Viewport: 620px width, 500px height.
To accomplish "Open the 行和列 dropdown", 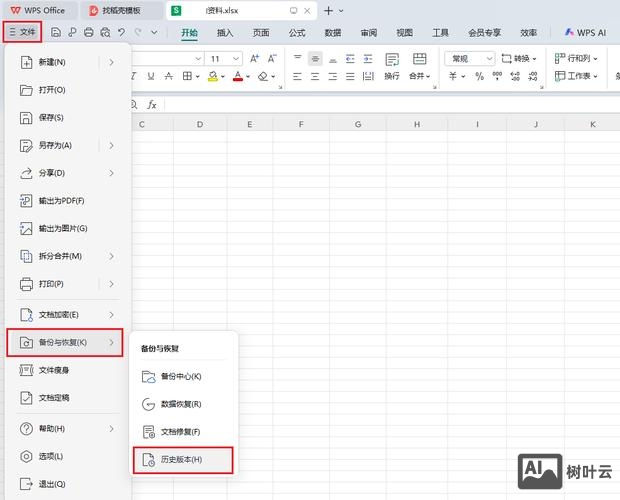I will [576, 58].
